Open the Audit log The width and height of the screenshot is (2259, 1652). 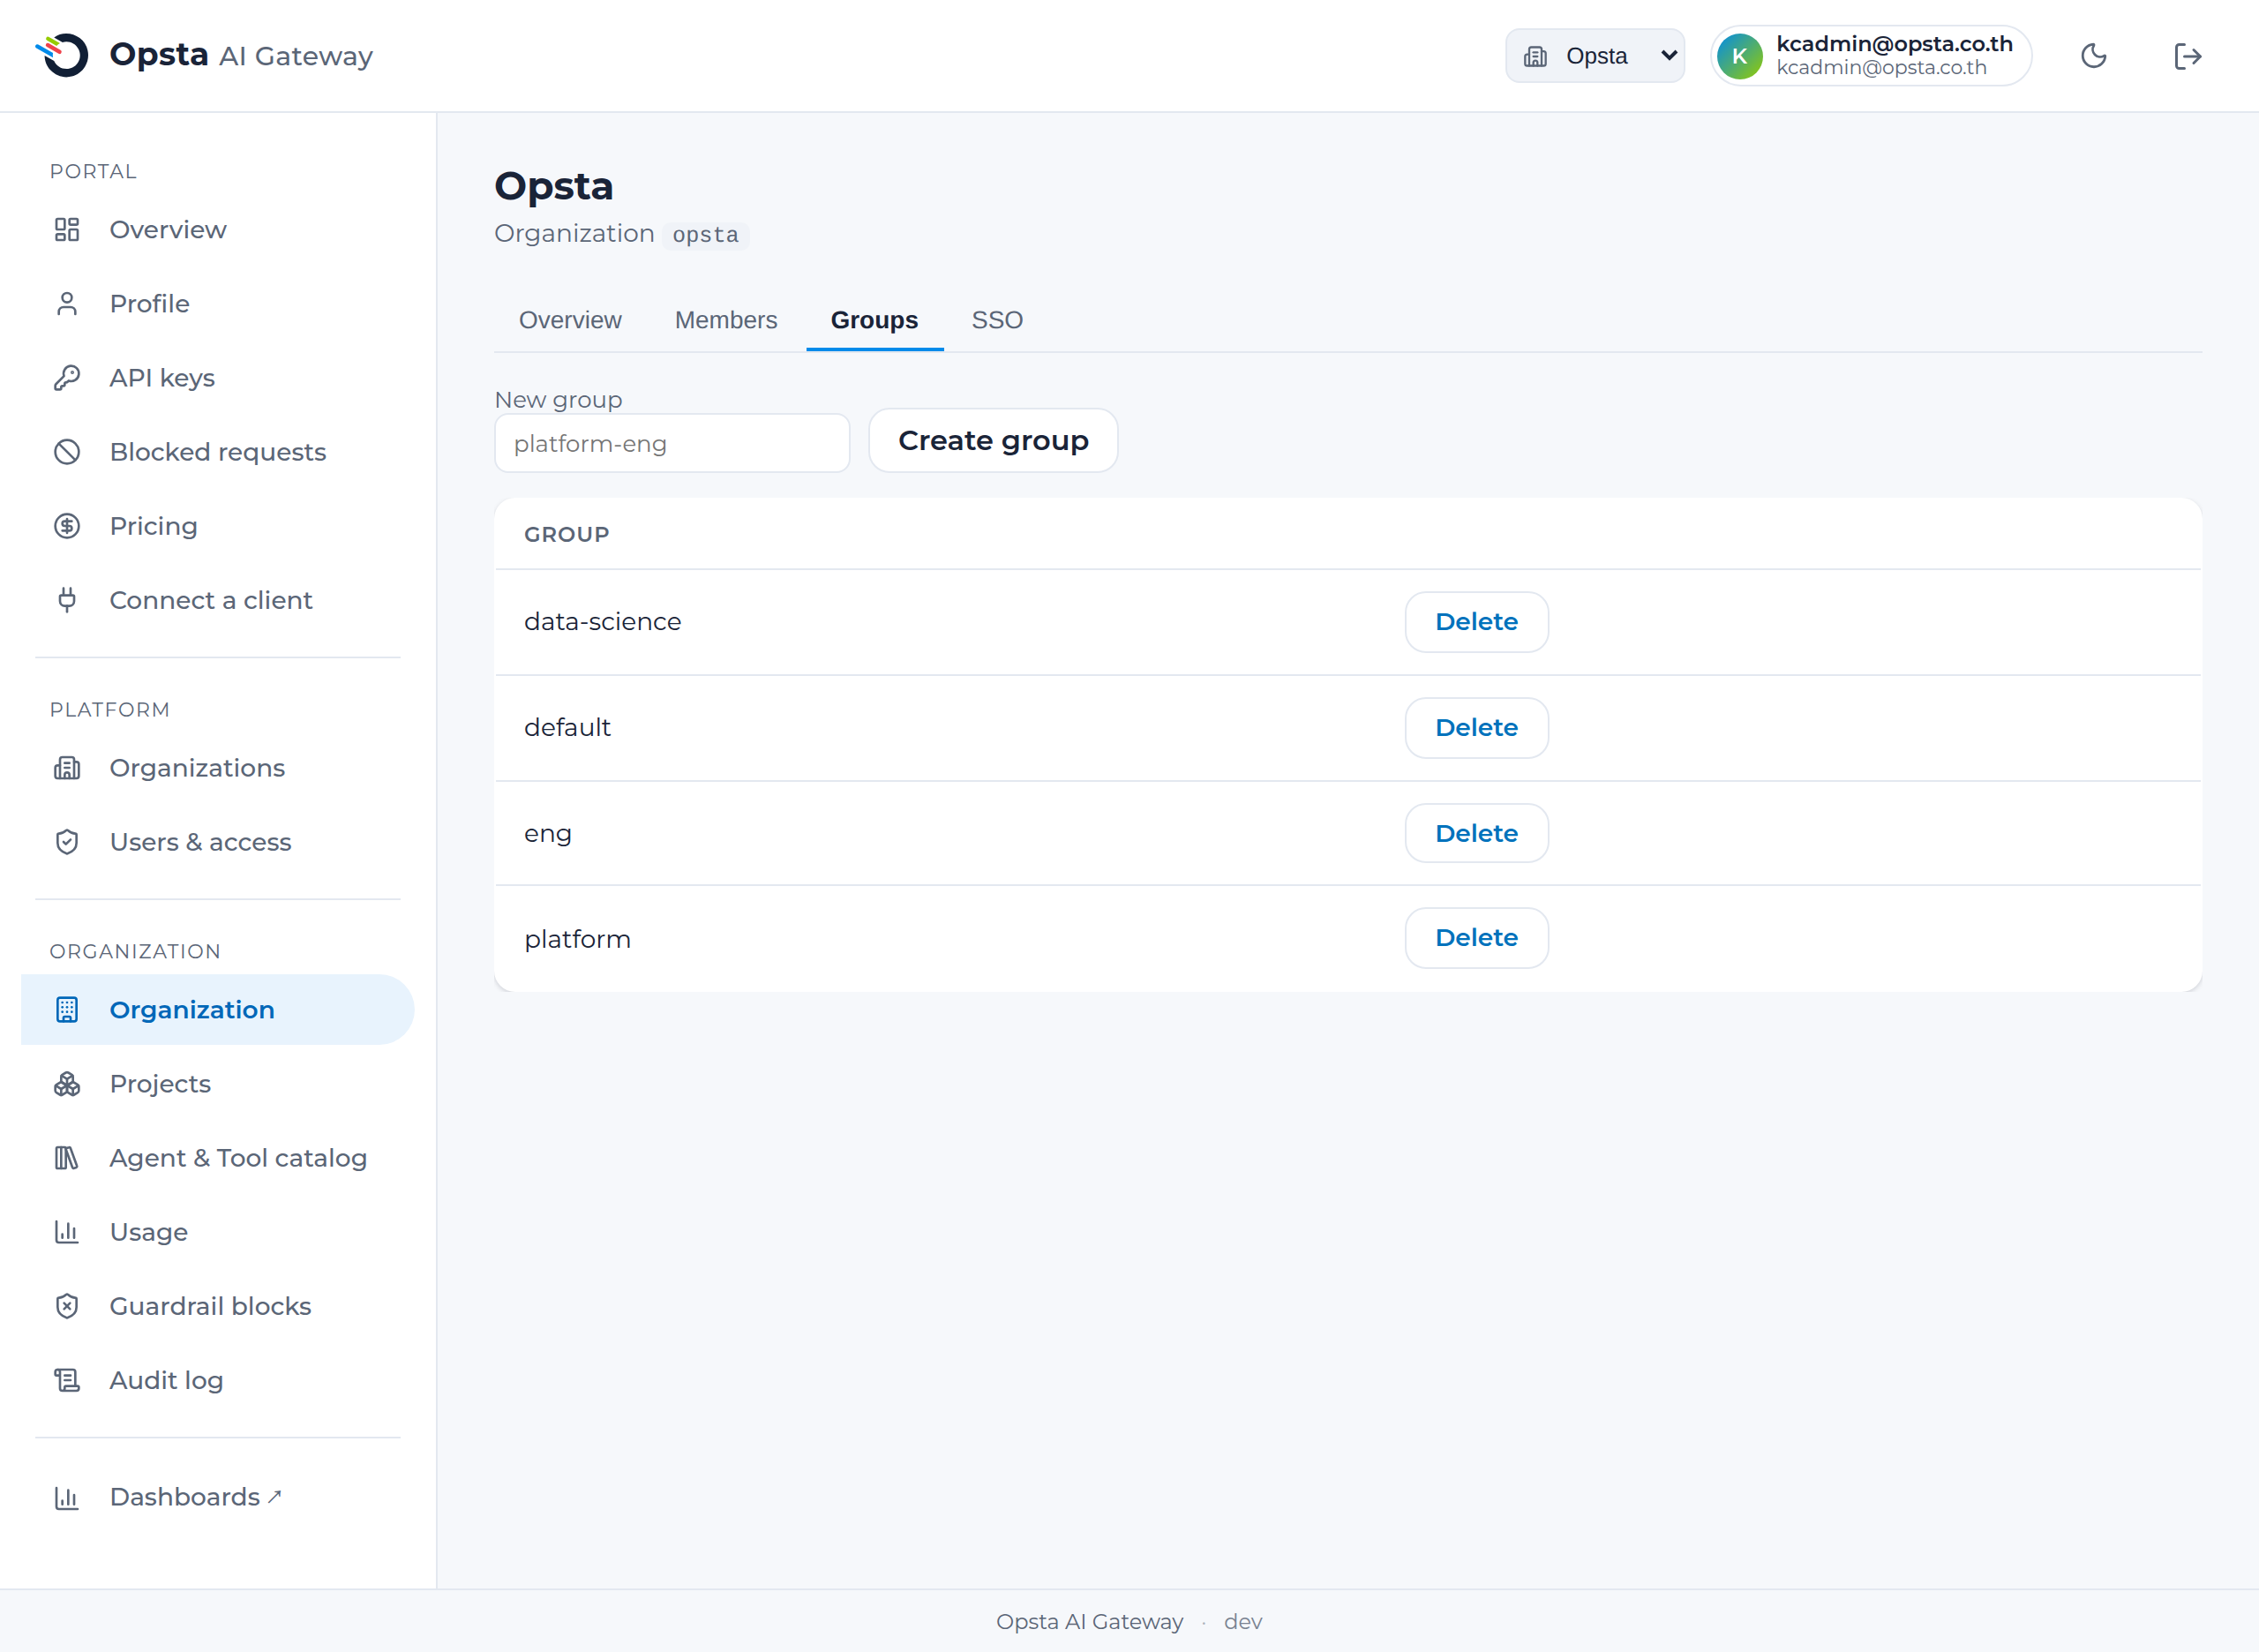[x=217, y=1380]
